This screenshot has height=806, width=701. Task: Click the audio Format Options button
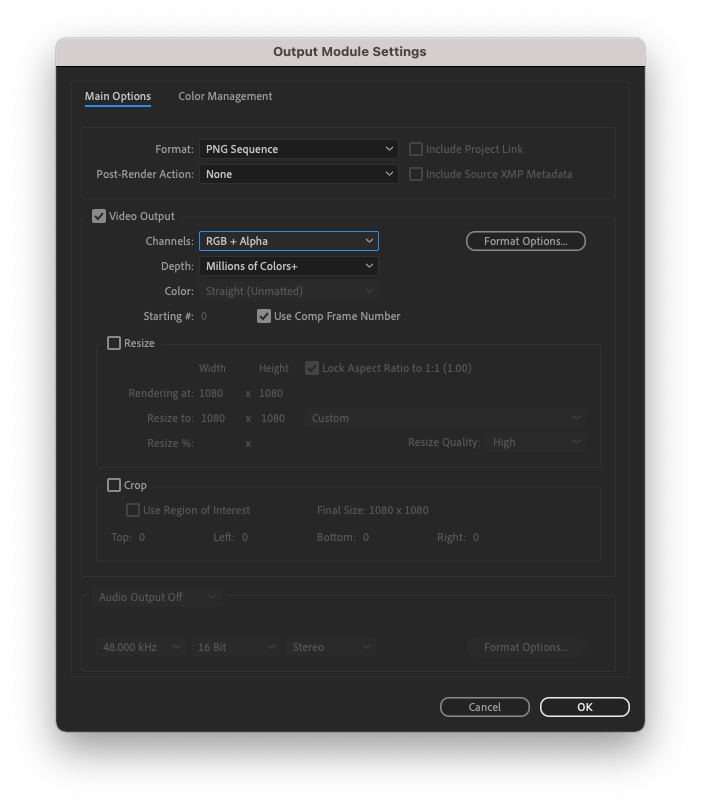(x=526, y=647)
